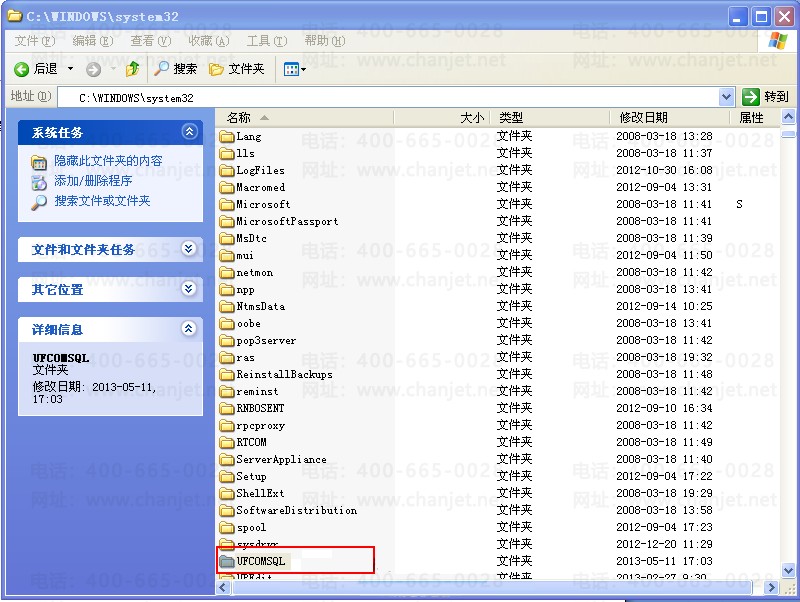Open the Tools menu
This screenshot has width=800, height=602.
[x=266, y=41]
